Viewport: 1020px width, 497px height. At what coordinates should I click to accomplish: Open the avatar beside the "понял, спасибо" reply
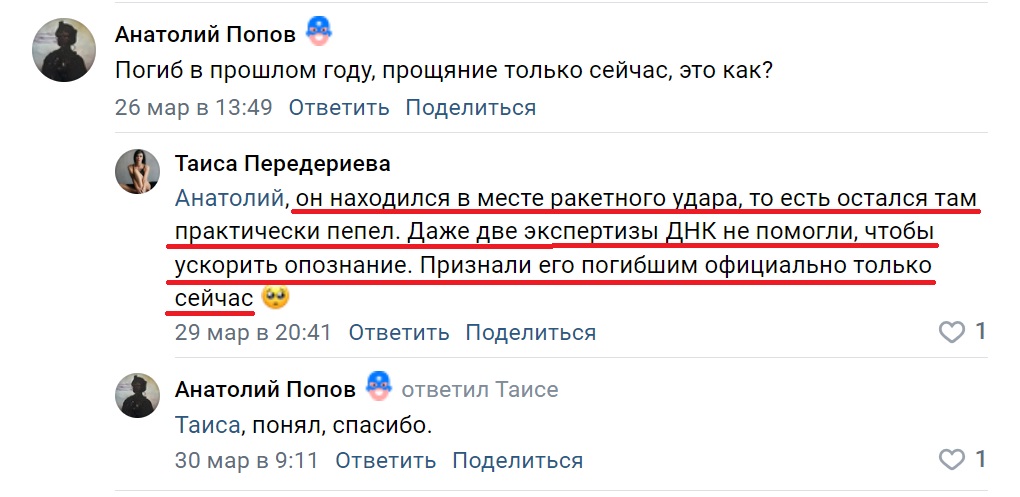[139, 395]
